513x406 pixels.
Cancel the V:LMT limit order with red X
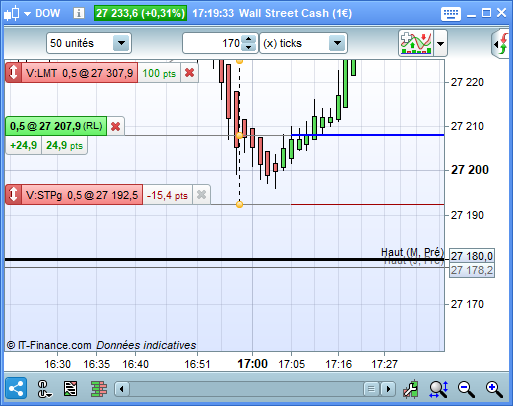pos(189,73)
